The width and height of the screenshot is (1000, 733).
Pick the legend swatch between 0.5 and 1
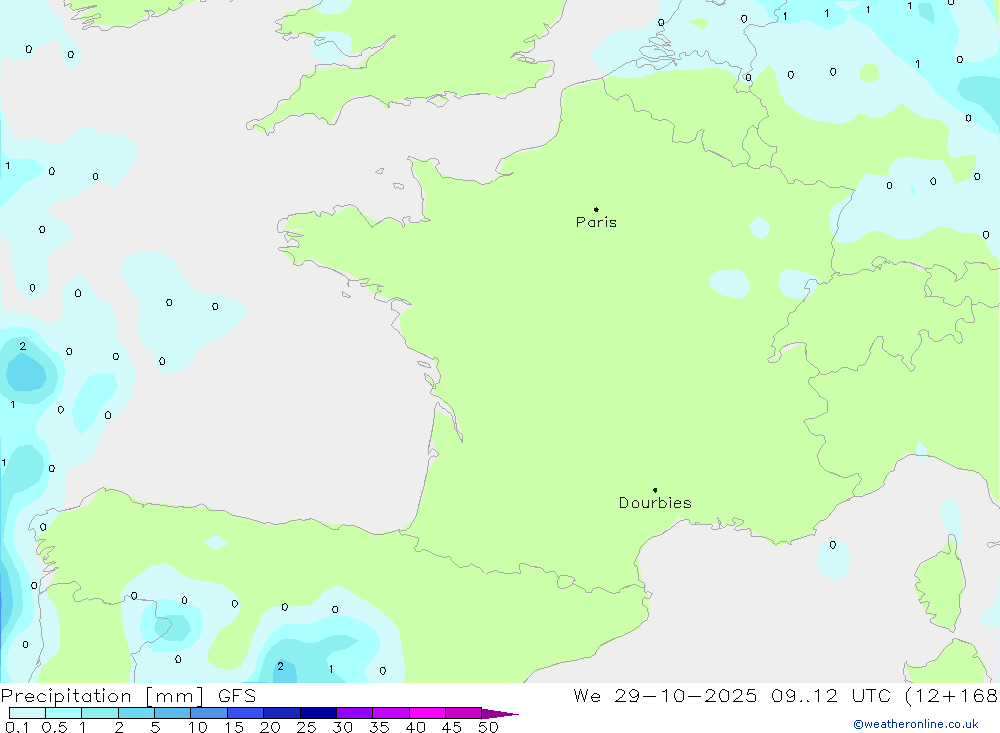(64, 713)
